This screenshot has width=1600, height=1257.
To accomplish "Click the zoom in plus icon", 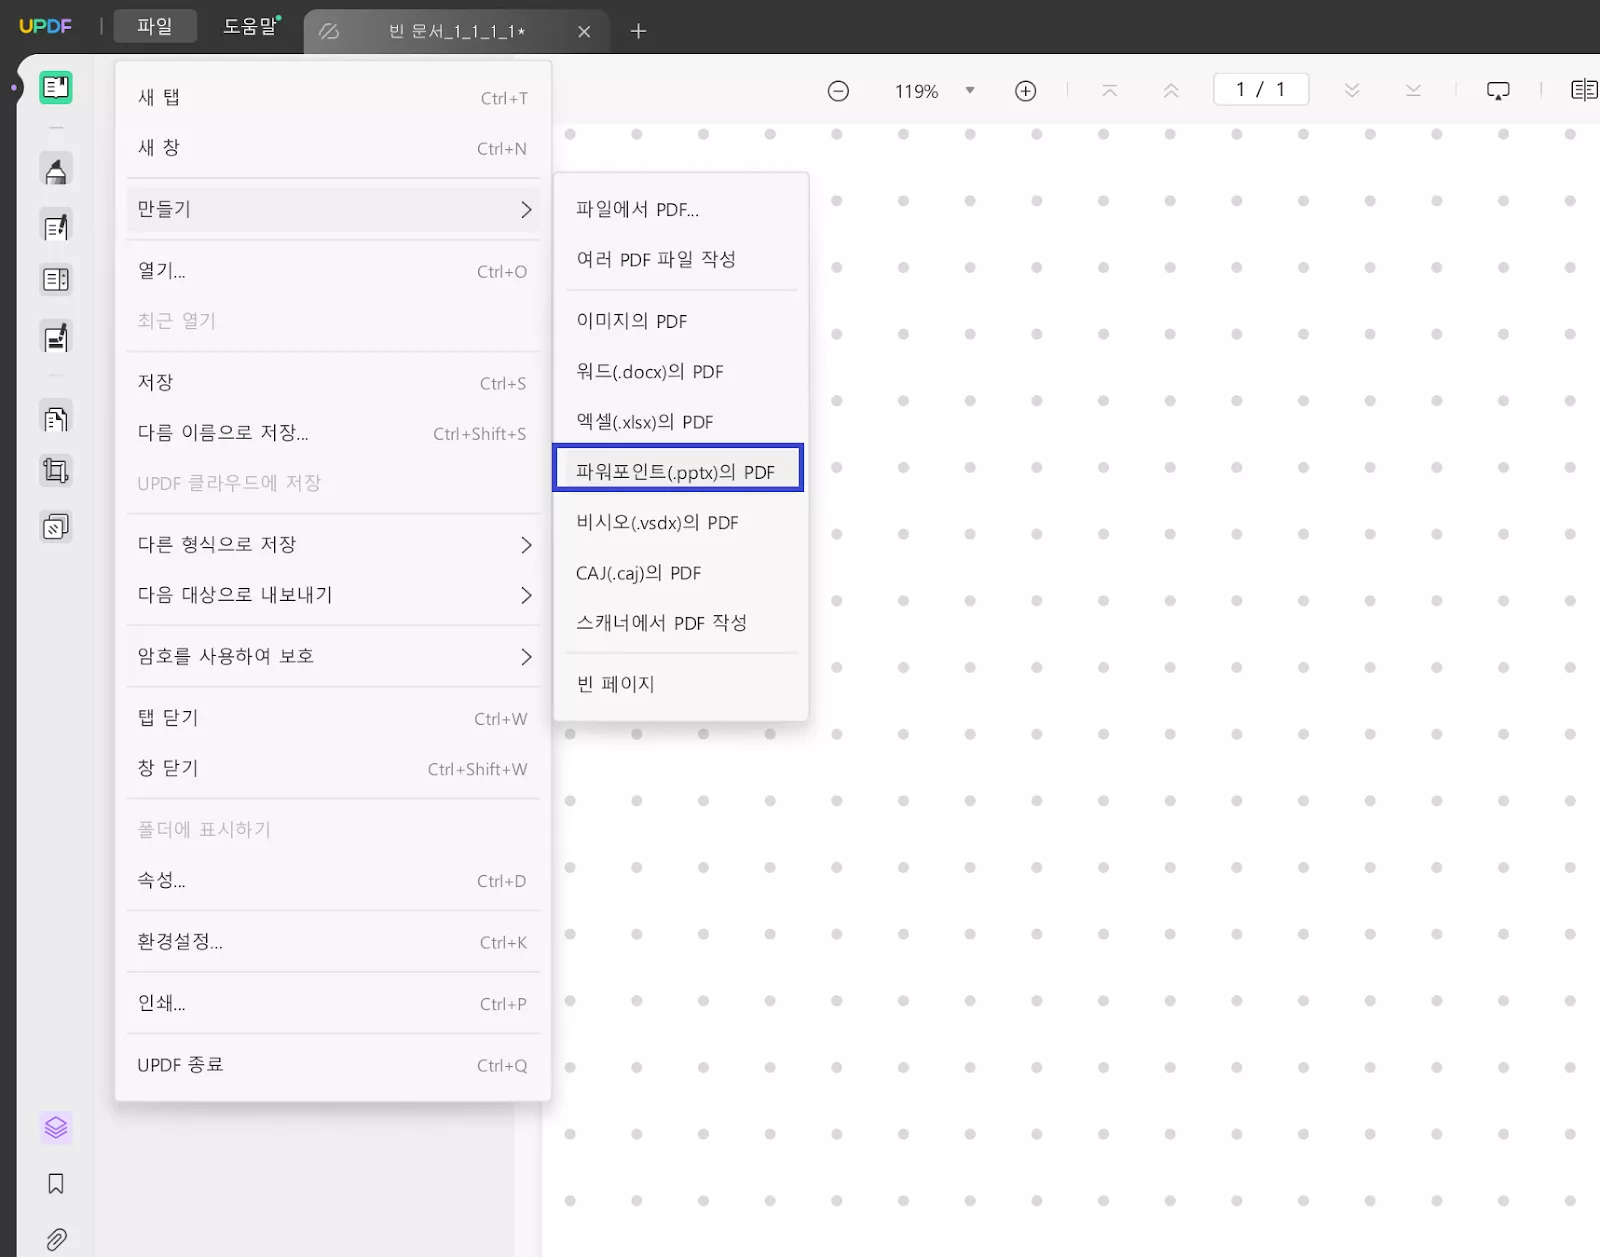I will point(1025,91).
